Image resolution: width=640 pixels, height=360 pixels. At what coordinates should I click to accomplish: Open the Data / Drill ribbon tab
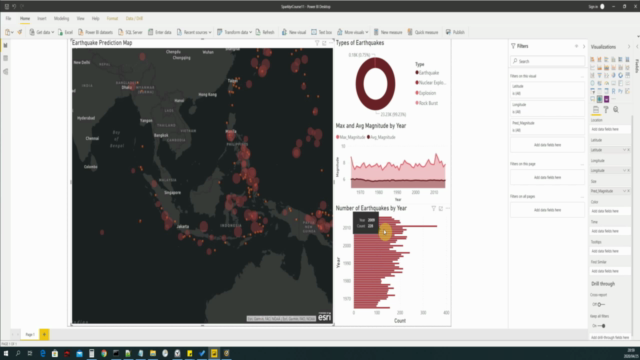click(134, 18)
